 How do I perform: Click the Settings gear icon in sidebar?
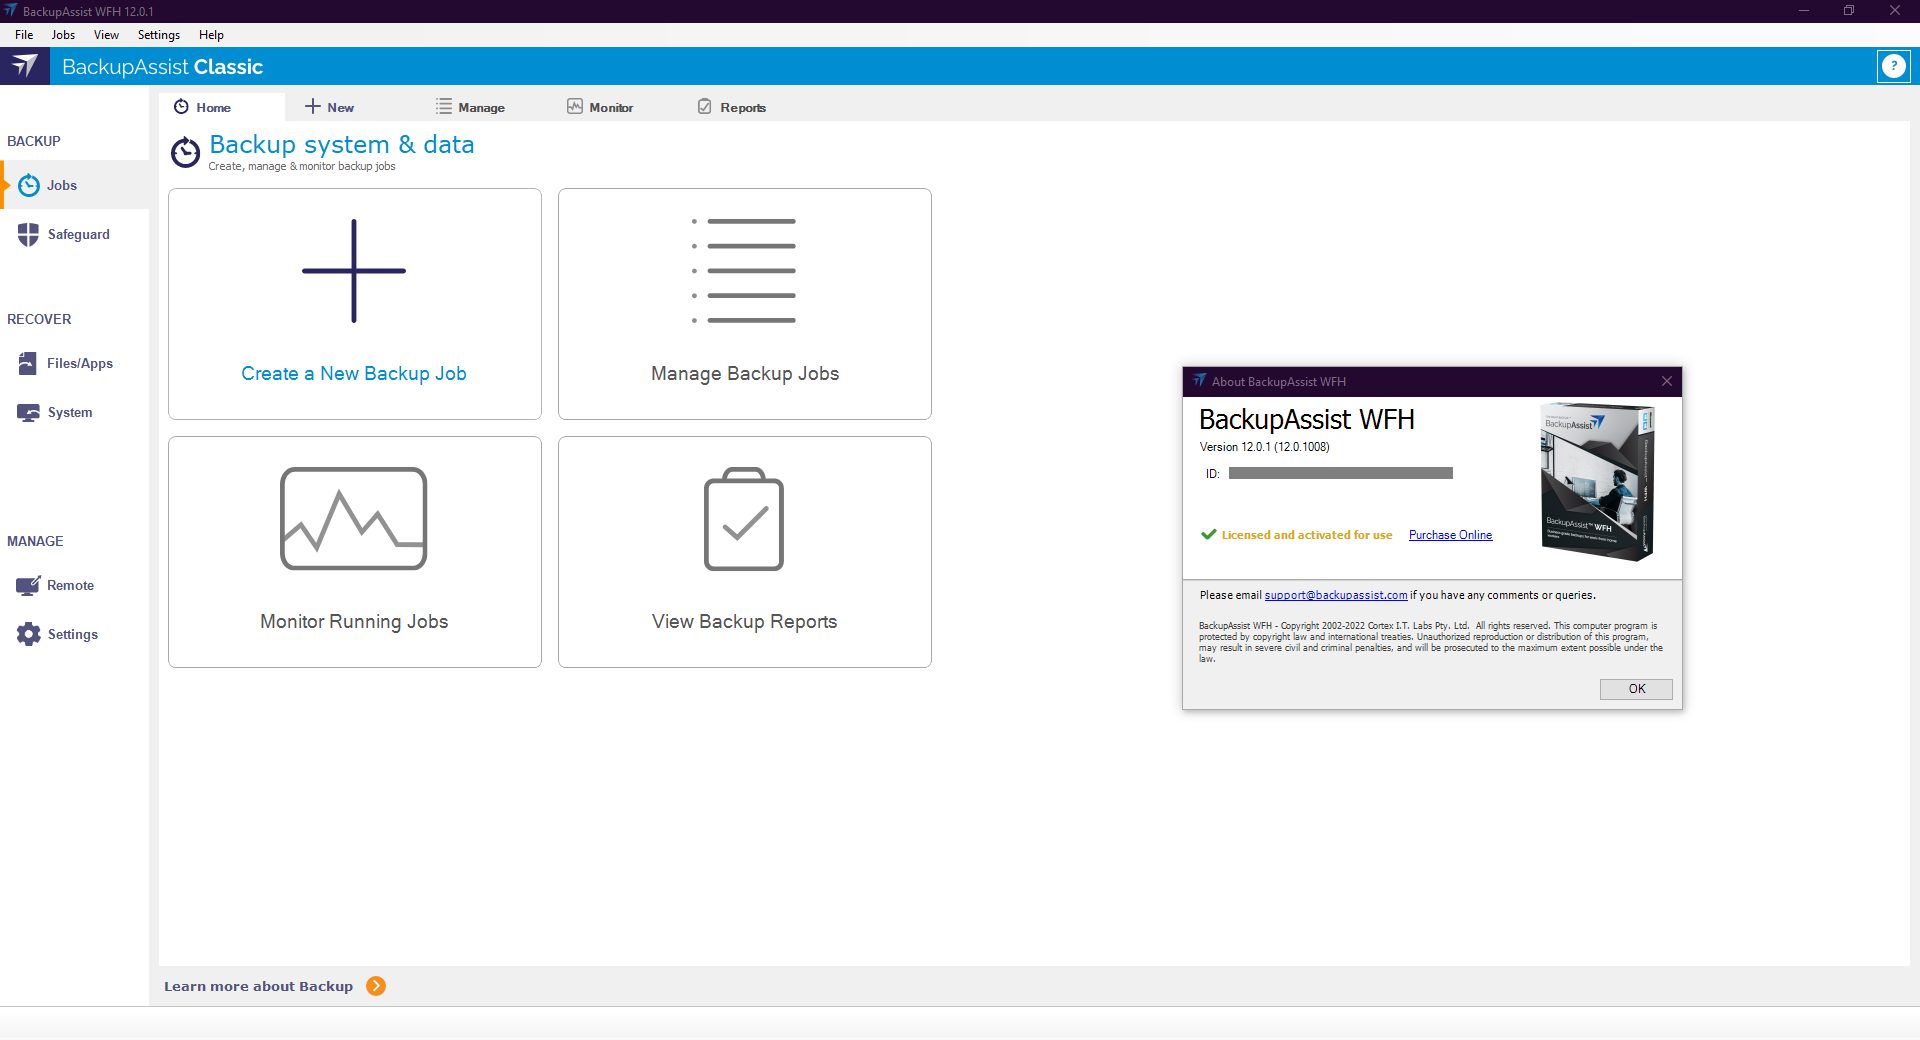point(29,634)
